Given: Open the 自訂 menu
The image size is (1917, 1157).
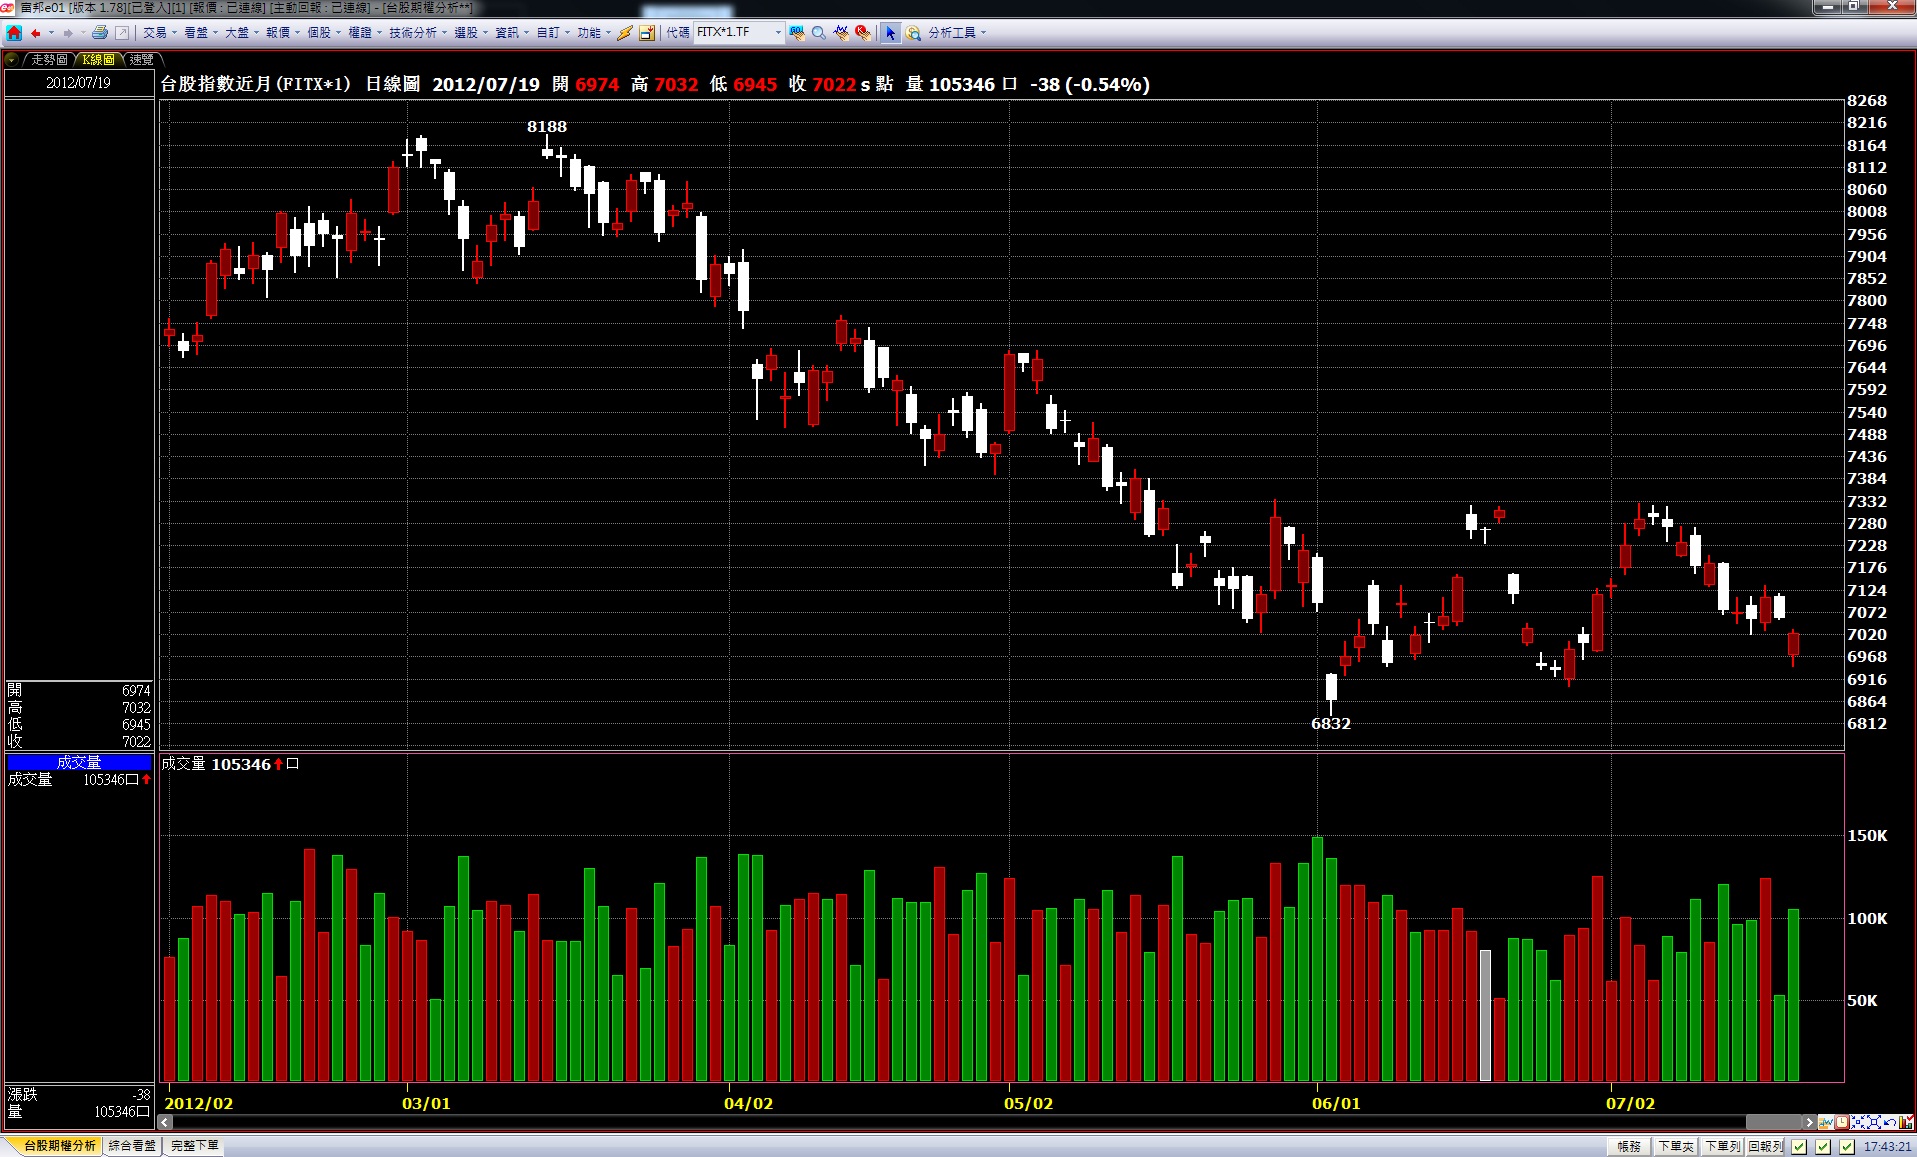Looking at the screenshot, I should (553, 33).
